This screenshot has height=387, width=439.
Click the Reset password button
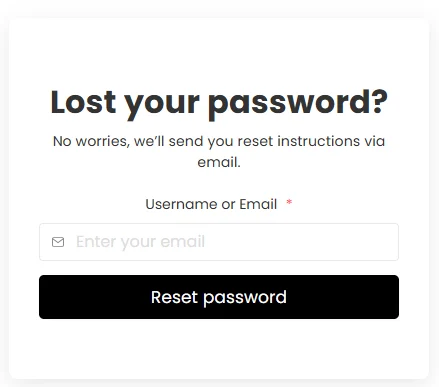click(219, 297)
